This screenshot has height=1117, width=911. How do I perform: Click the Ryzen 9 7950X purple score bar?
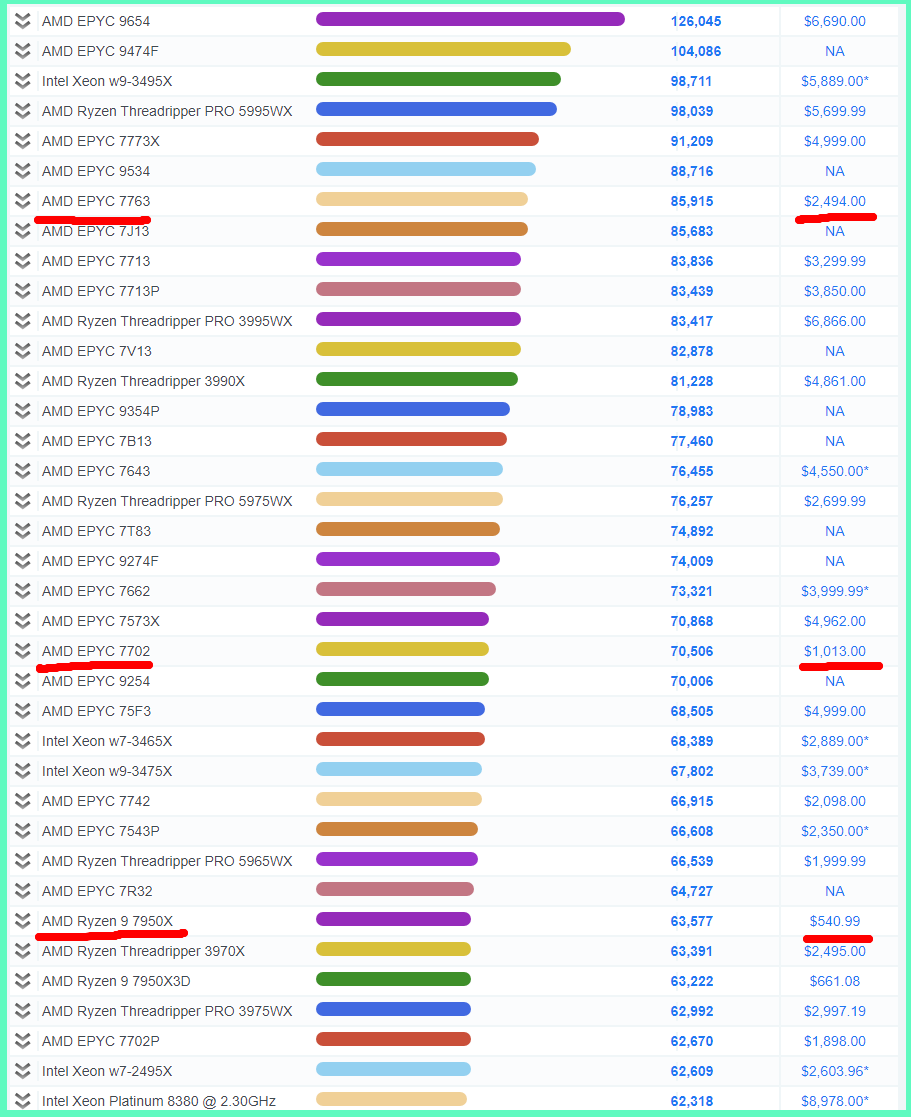[x=393, y=919]
